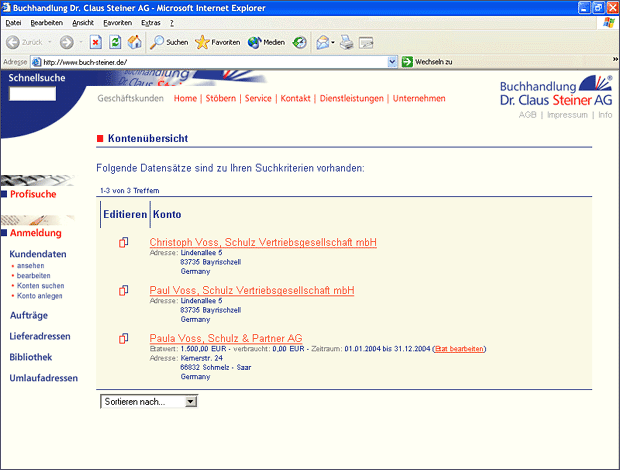
Task: Click the History (Verlauf) clock icon
Action: [299, 42]
